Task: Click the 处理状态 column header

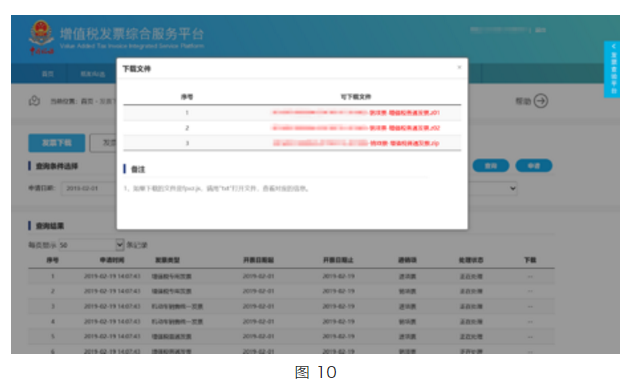Action: [x=471, y=260]
